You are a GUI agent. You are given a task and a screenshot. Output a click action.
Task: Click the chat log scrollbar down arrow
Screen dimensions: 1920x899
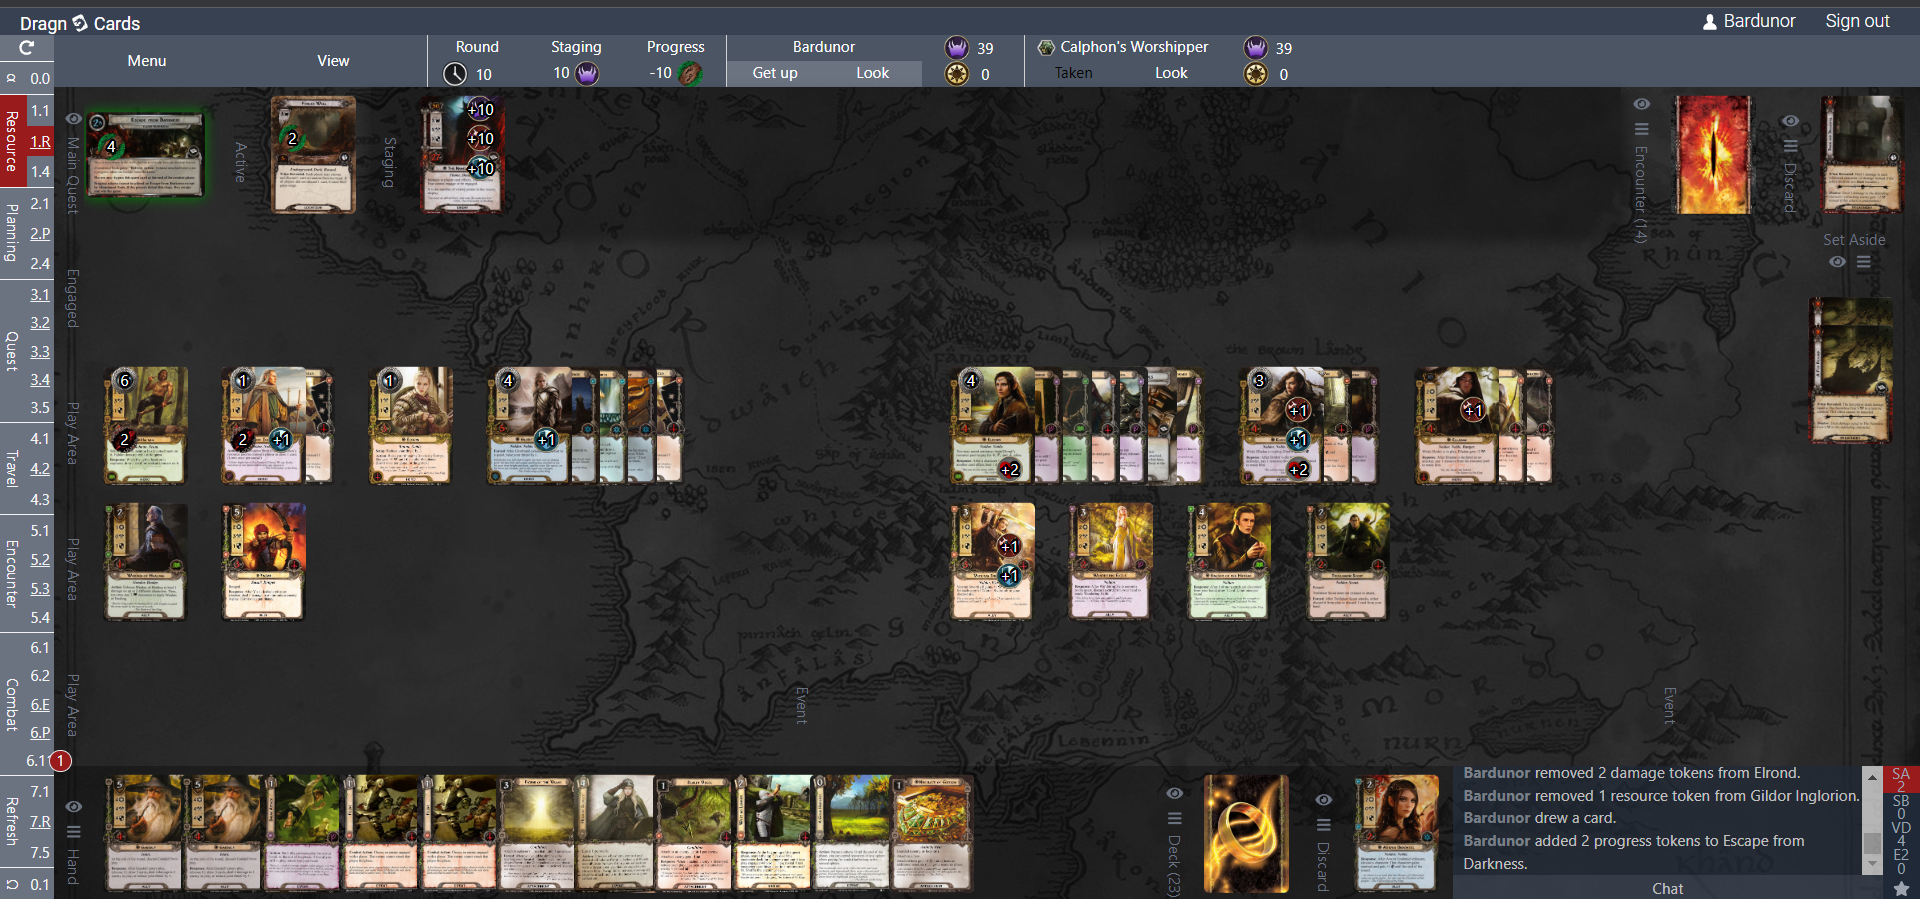[x=1872, y=865]
